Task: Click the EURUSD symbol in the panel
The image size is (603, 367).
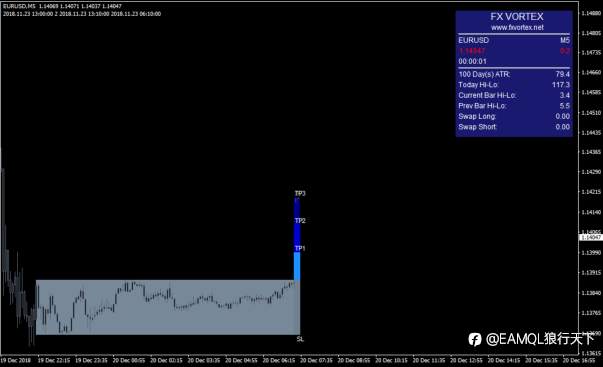Action: tap(473, 40)
